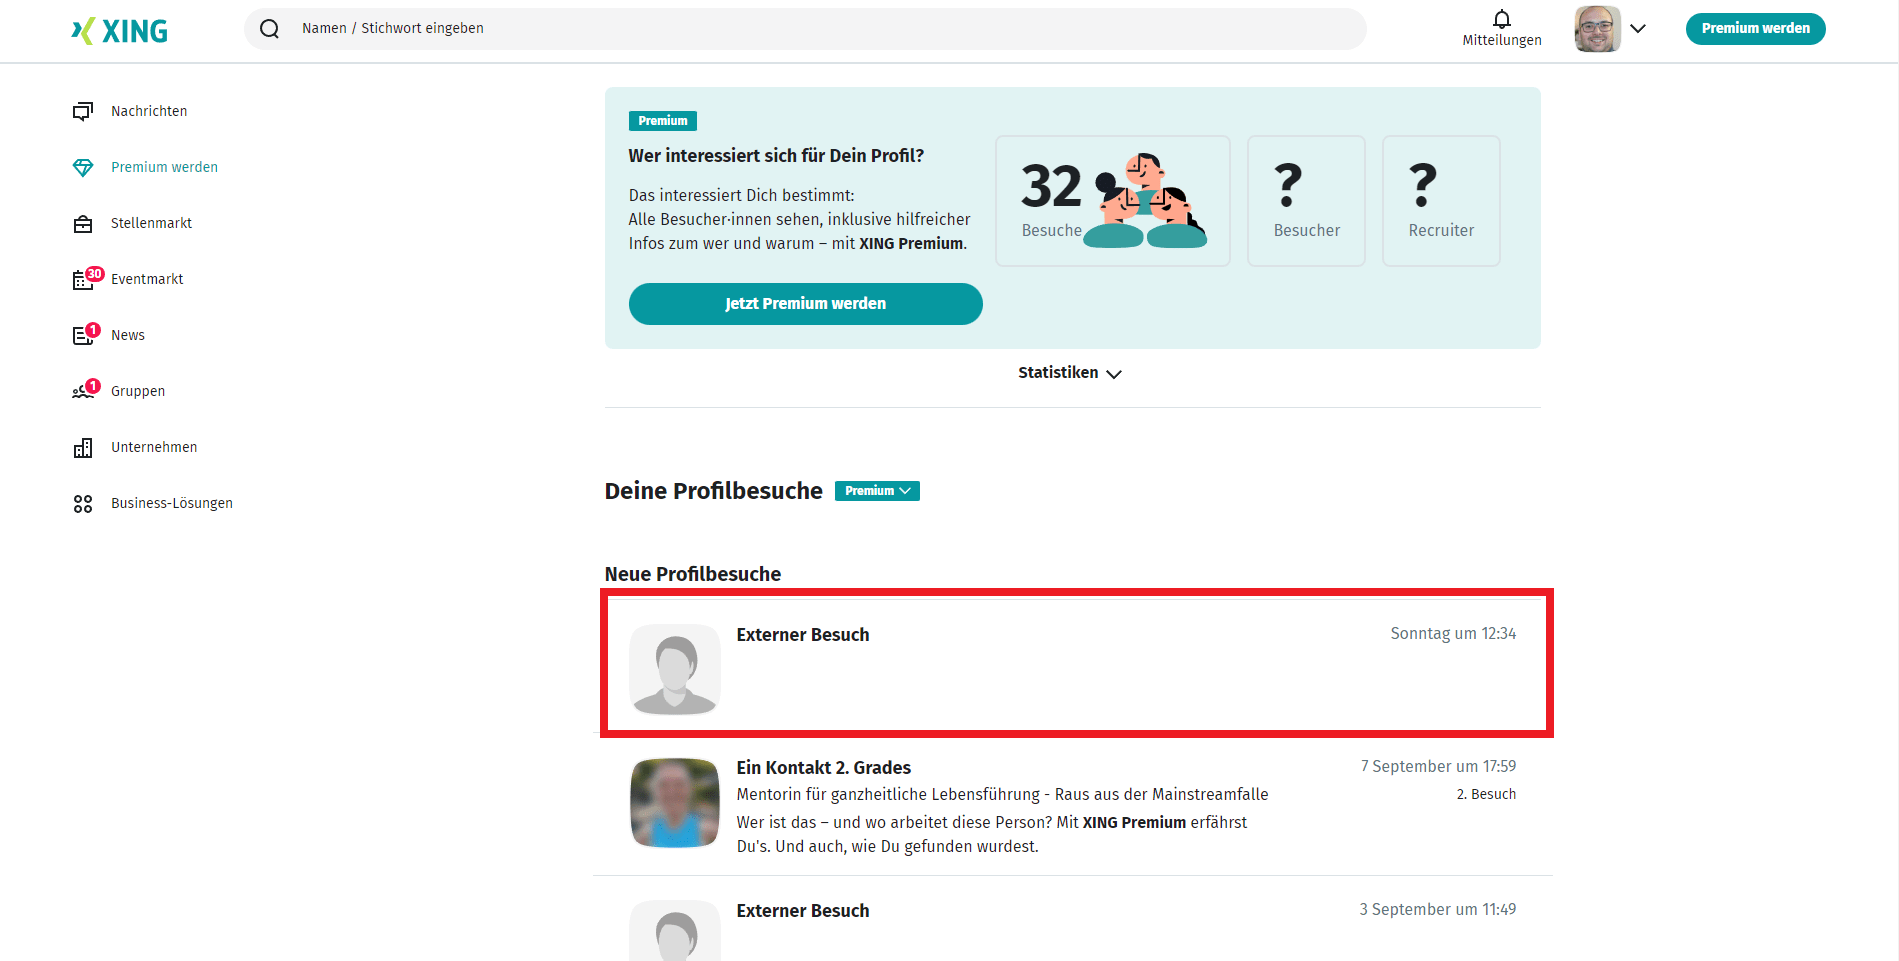The image size is (1899, 961).
Task: Open Gruppen from the sidebar
Action: point(137,390)
